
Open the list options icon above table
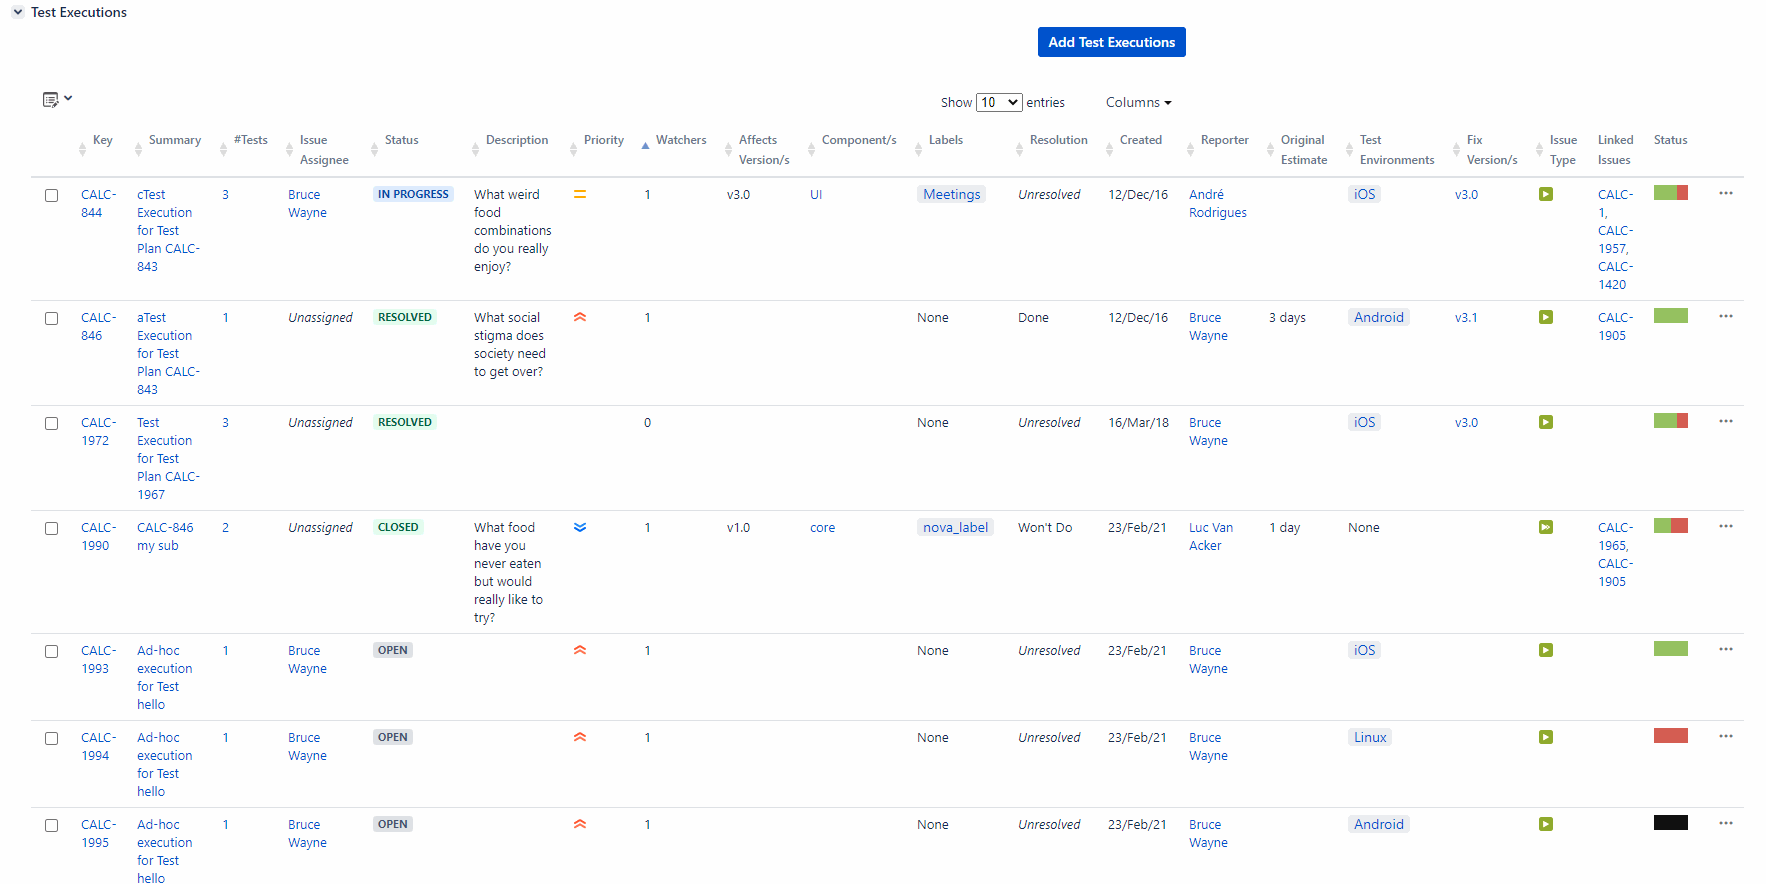click(x=56, y=99)
